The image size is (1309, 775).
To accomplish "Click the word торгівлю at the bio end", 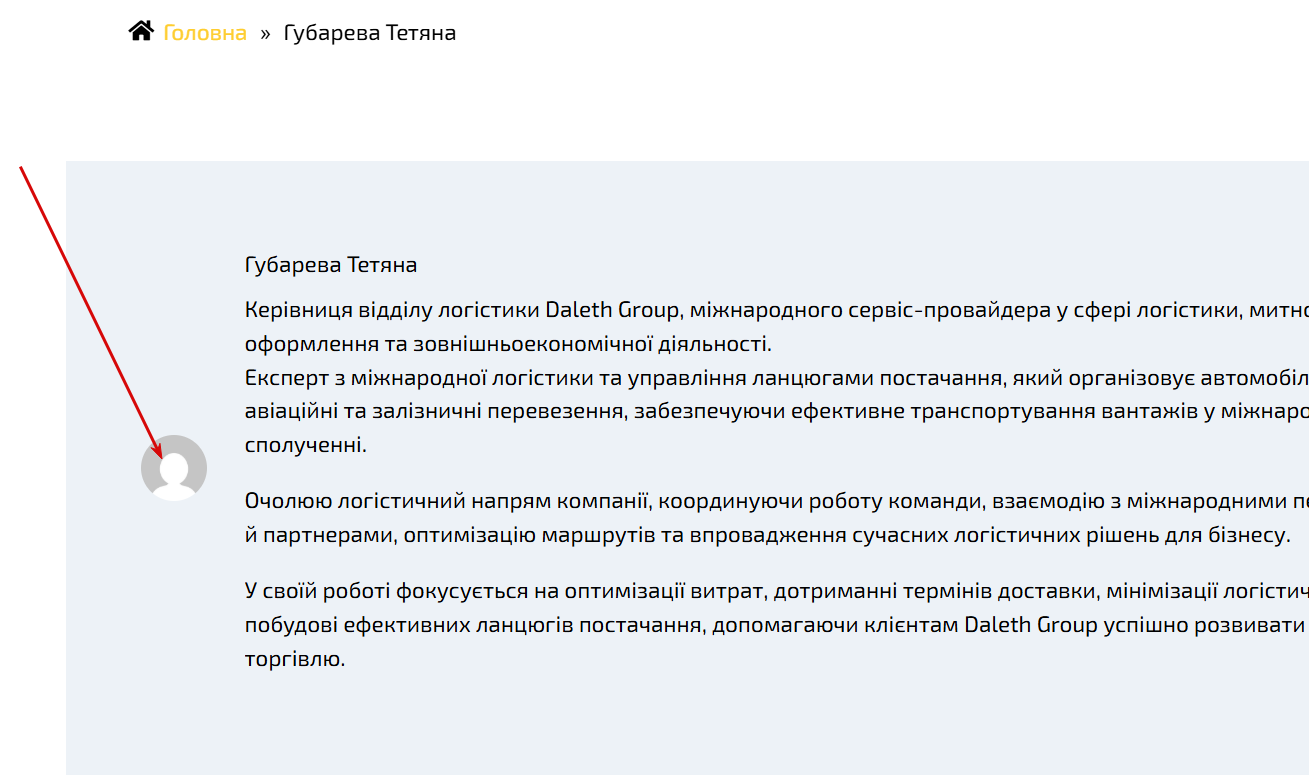I will (x=295, y=659).
